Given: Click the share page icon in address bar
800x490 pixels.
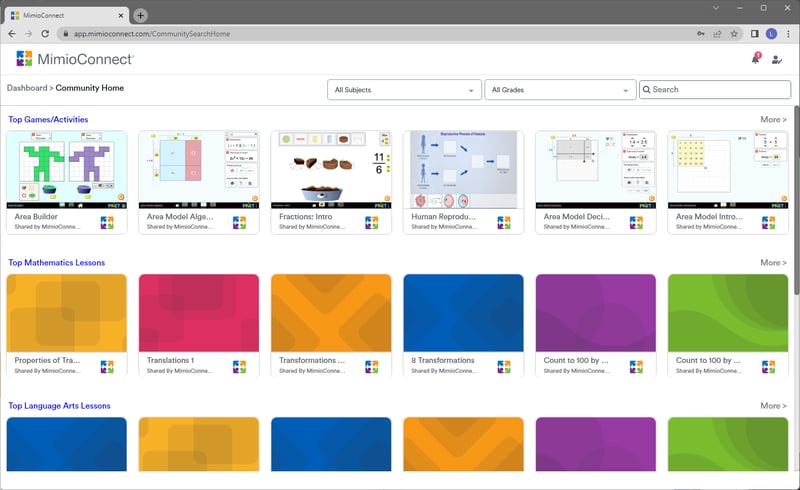Looking at the screenshot, I should tap(717, 34).
